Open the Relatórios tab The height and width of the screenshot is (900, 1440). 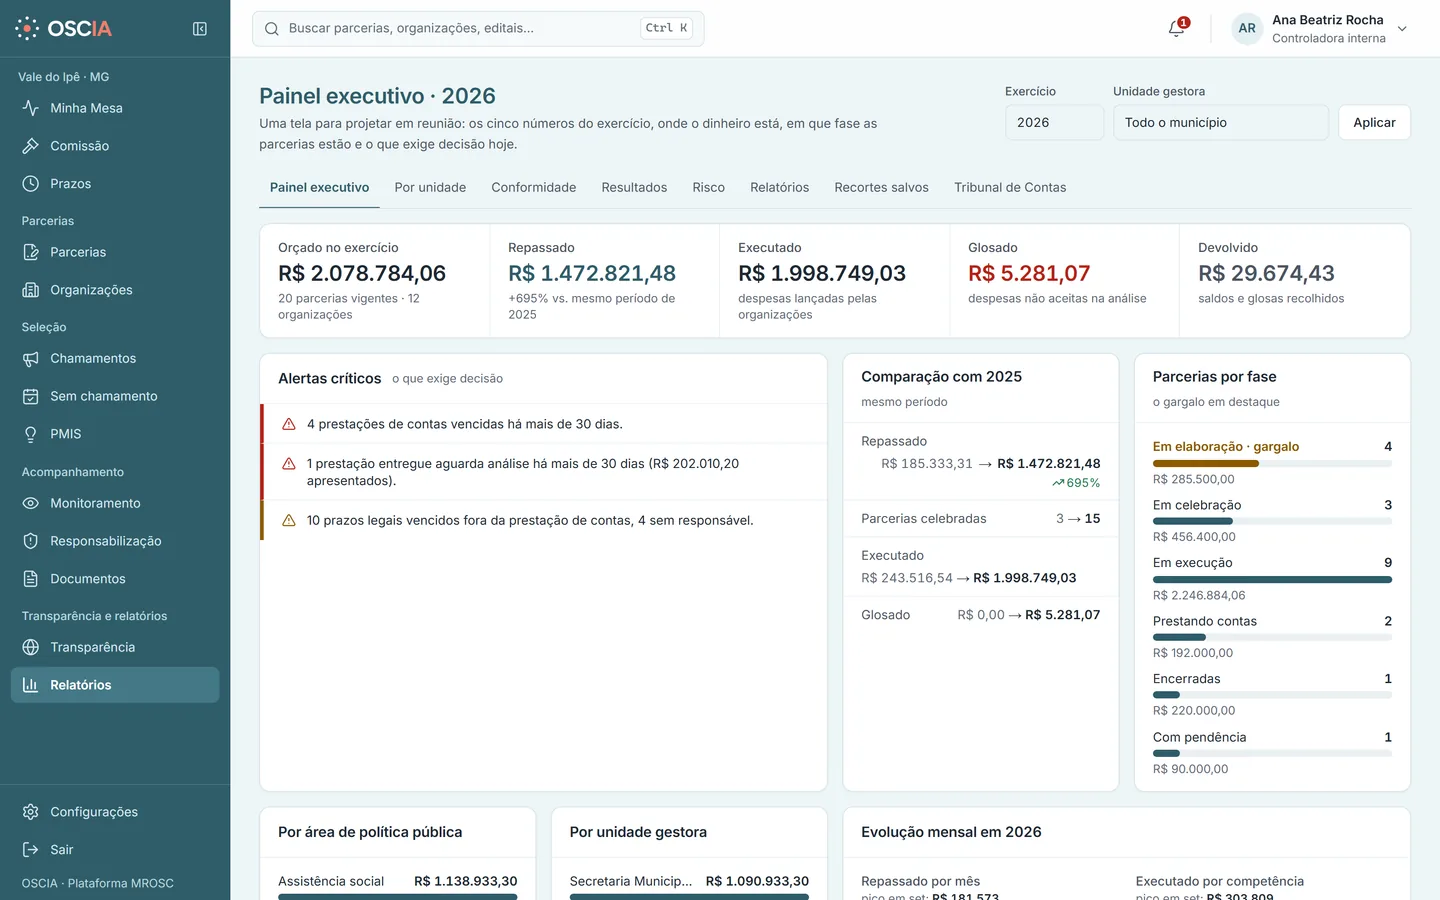(780, 187)
